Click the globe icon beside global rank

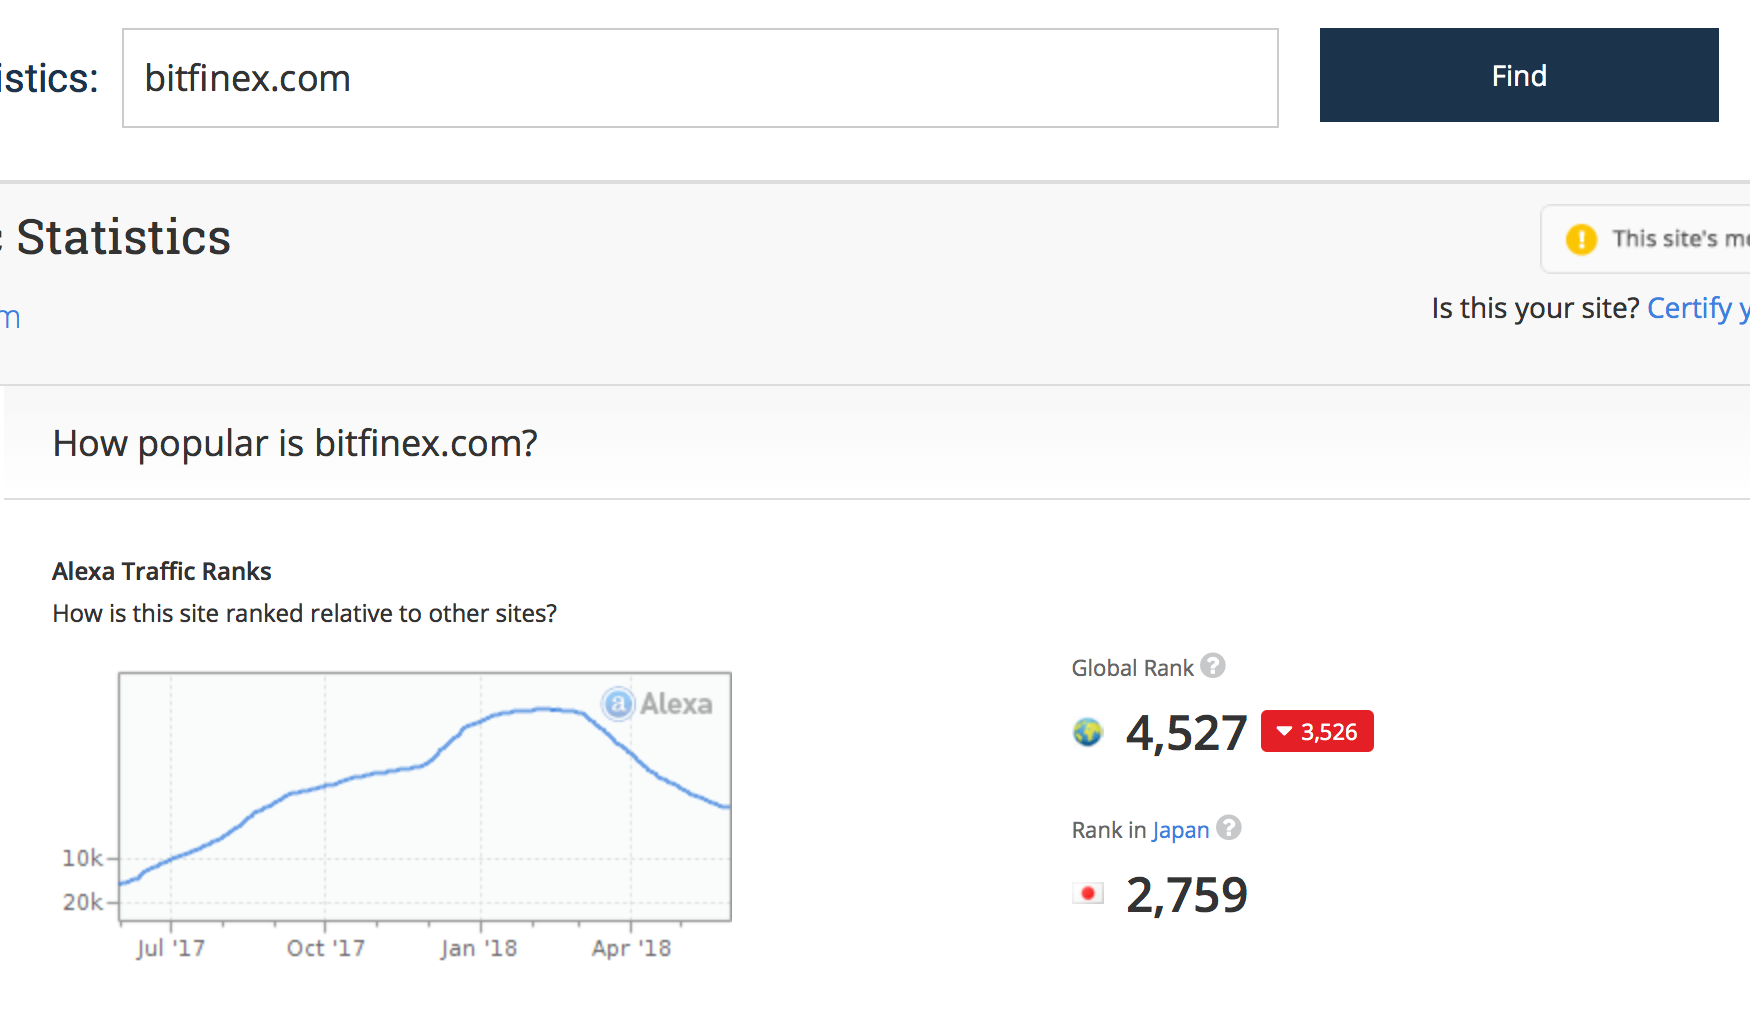click(x=1088, y=732)
